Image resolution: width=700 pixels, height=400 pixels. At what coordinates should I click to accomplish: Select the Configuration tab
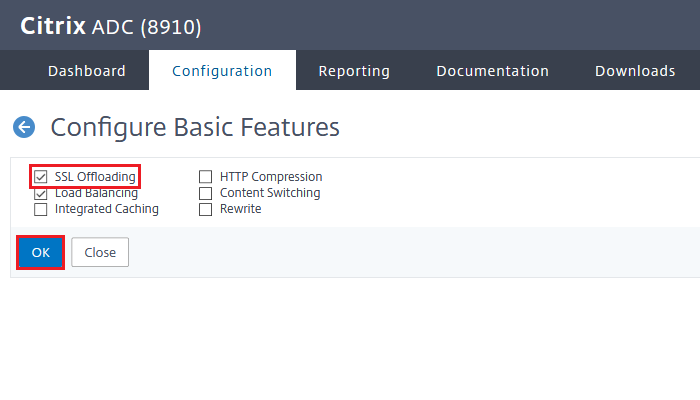pyautogui.click(x=222, y=71)
